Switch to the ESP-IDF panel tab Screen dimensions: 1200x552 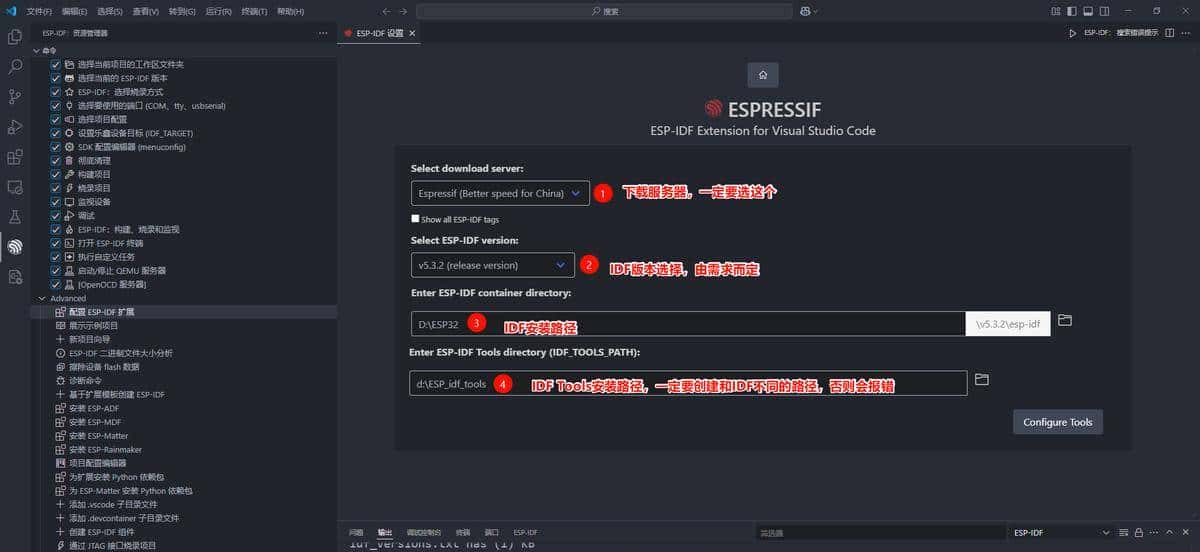525,532
